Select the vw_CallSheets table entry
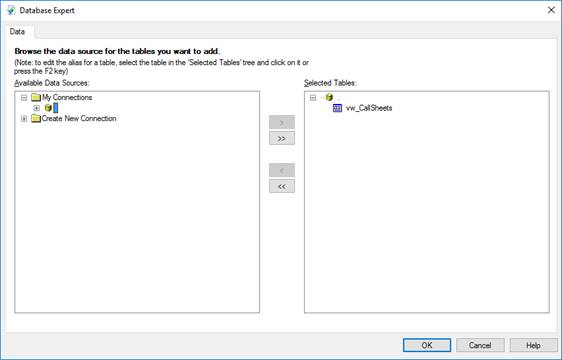Image resolution: width=562 pixels, height=360 pixels. pyautogui.click(x=369, y=108)
